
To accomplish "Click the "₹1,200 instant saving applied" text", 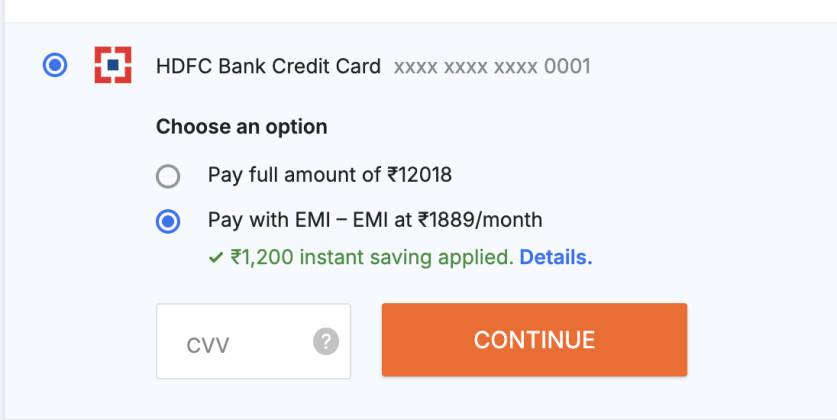I will pyautogui.click(x=372, y=257).
